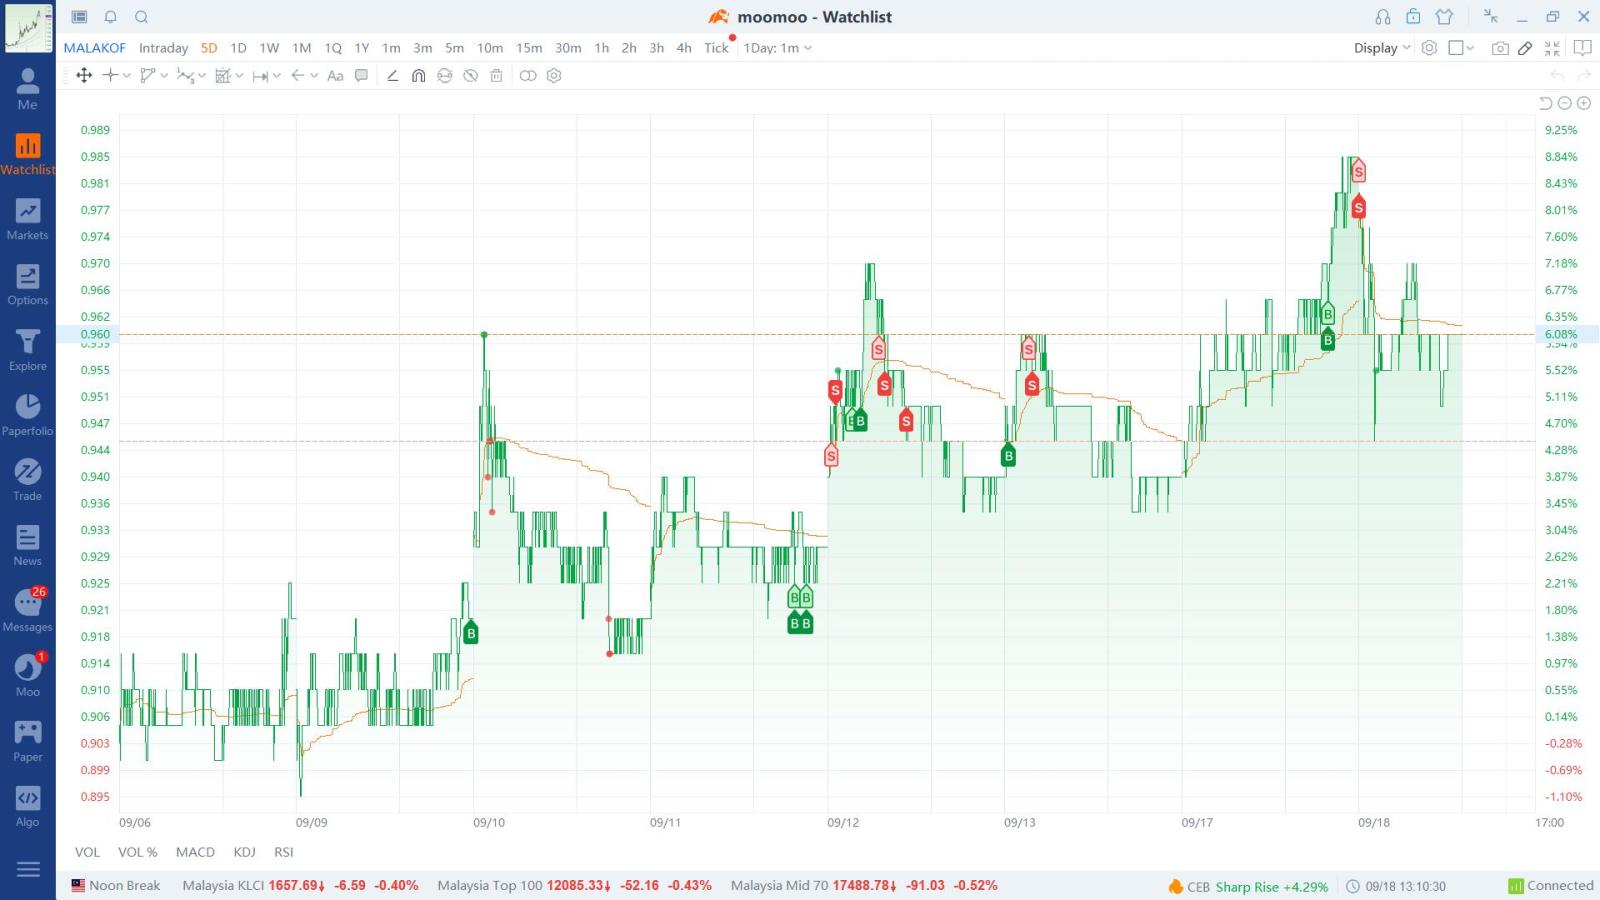This screenshot has height=900, width=1600.
Task: Click the MALAKOF stock name
Action: pyautogui.click(x=95, y=48)
